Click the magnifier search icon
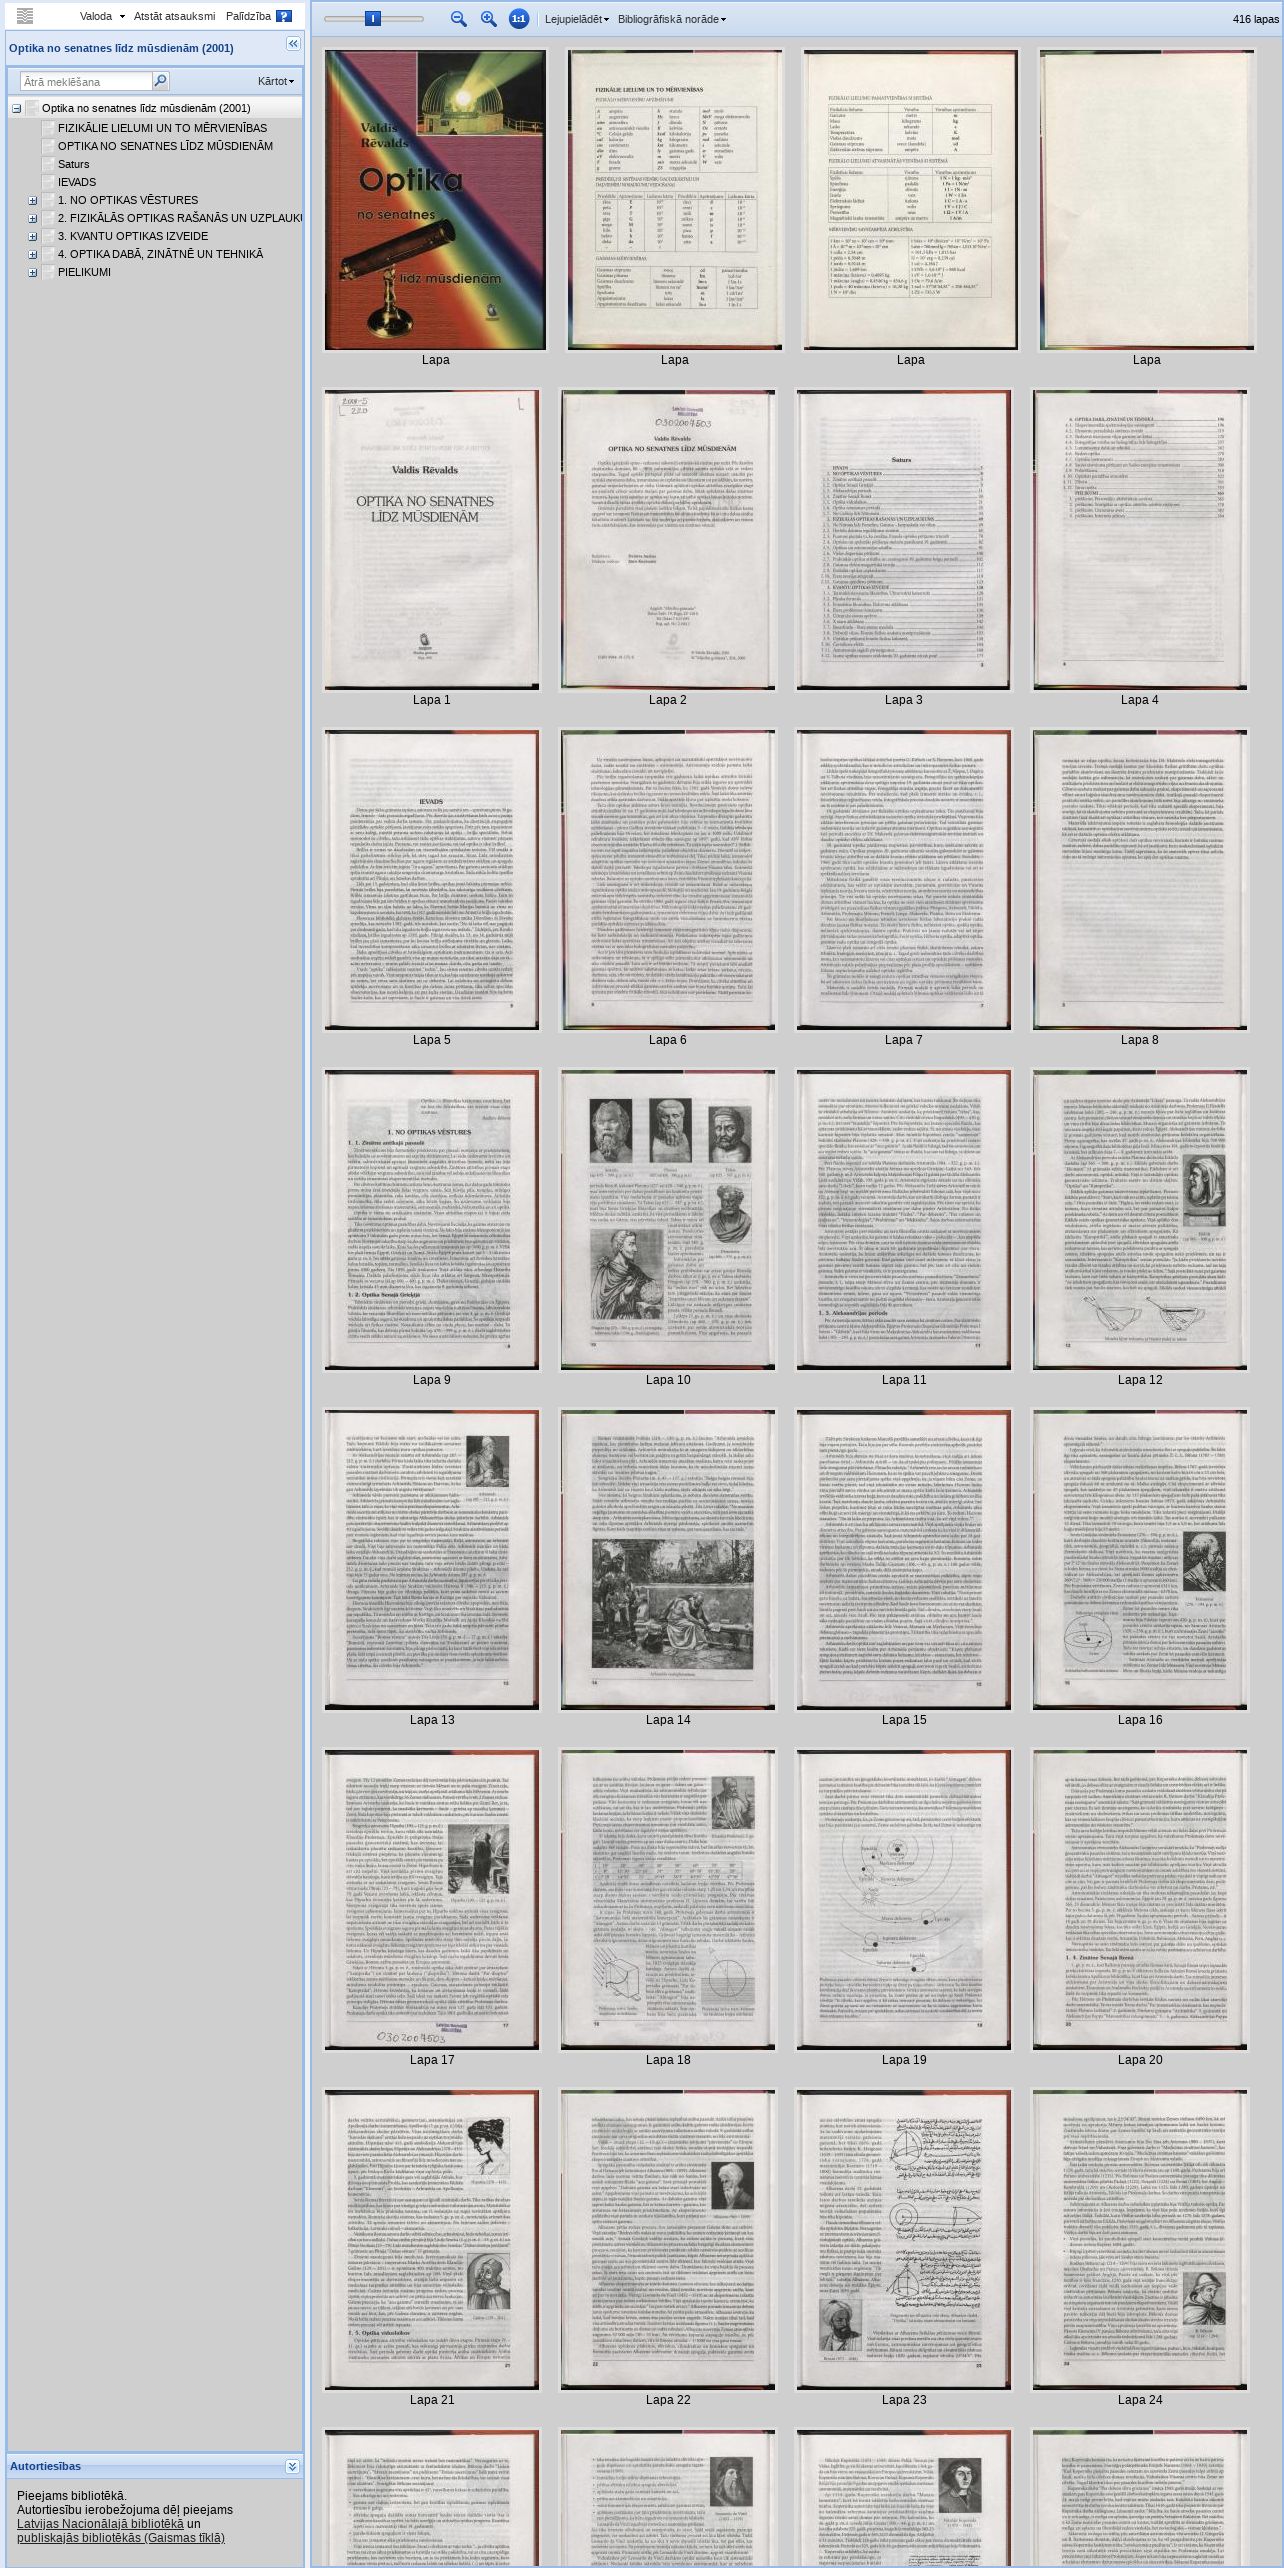The image size is (1284, 2568). [161, 81]
